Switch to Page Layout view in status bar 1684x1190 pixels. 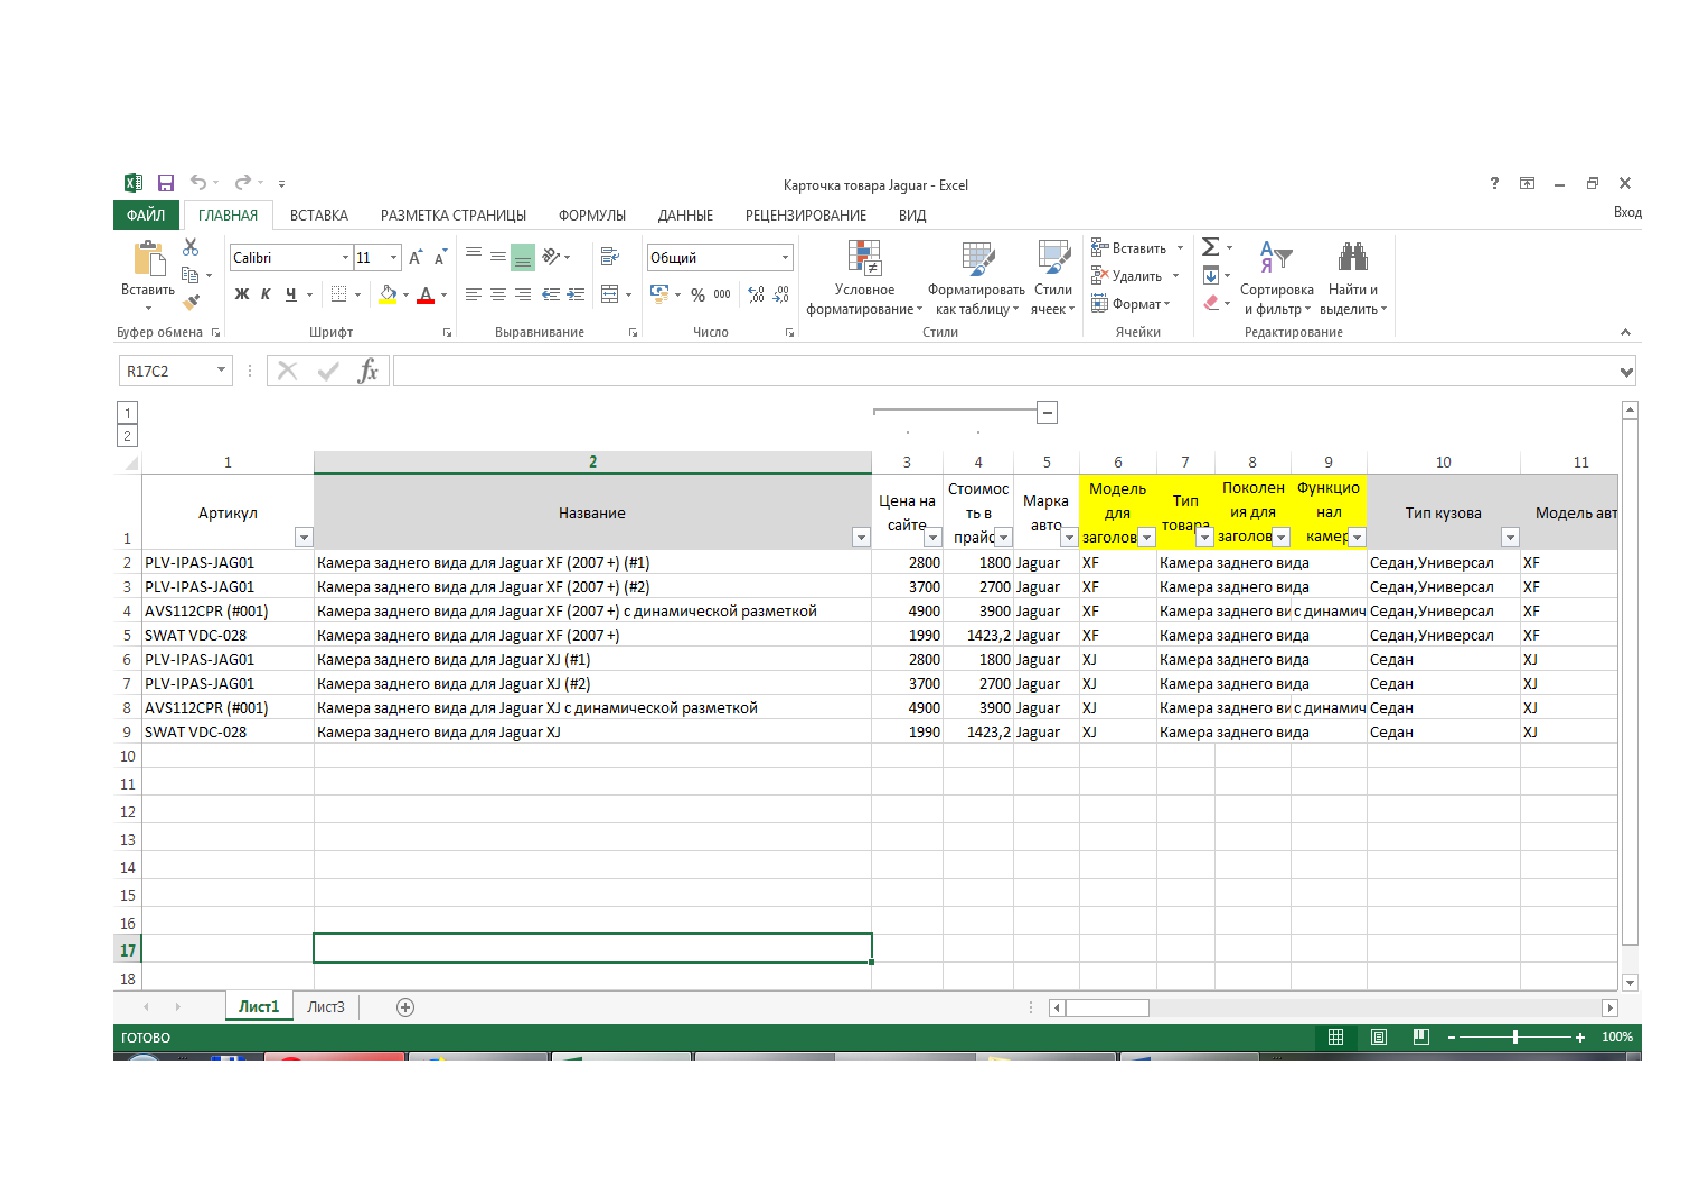coord(1378,1037)
